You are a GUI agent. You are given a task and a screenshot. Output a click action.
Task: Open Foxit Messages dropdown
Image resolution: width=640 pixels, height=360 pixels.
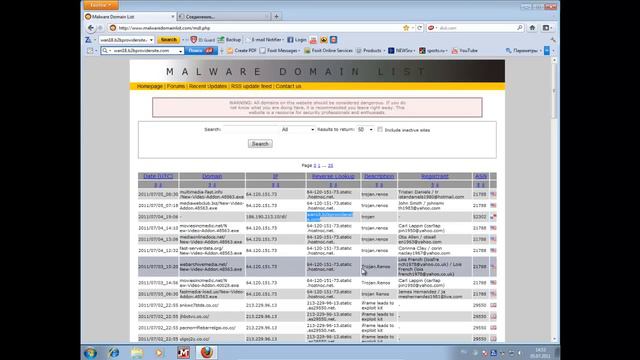(299, 51)
